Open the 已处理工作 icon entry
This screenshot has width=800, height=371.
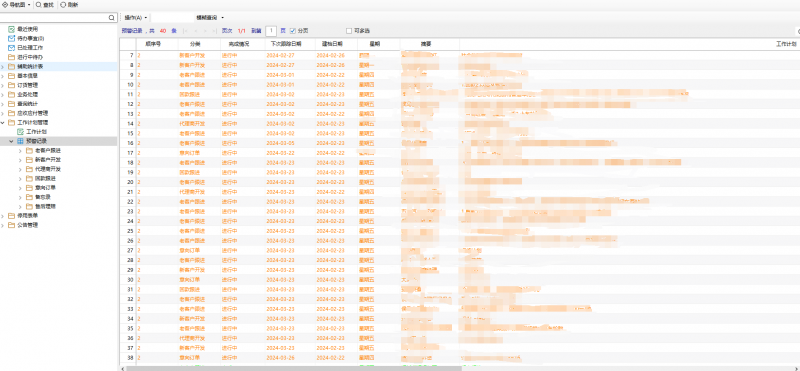pos(11,48)
